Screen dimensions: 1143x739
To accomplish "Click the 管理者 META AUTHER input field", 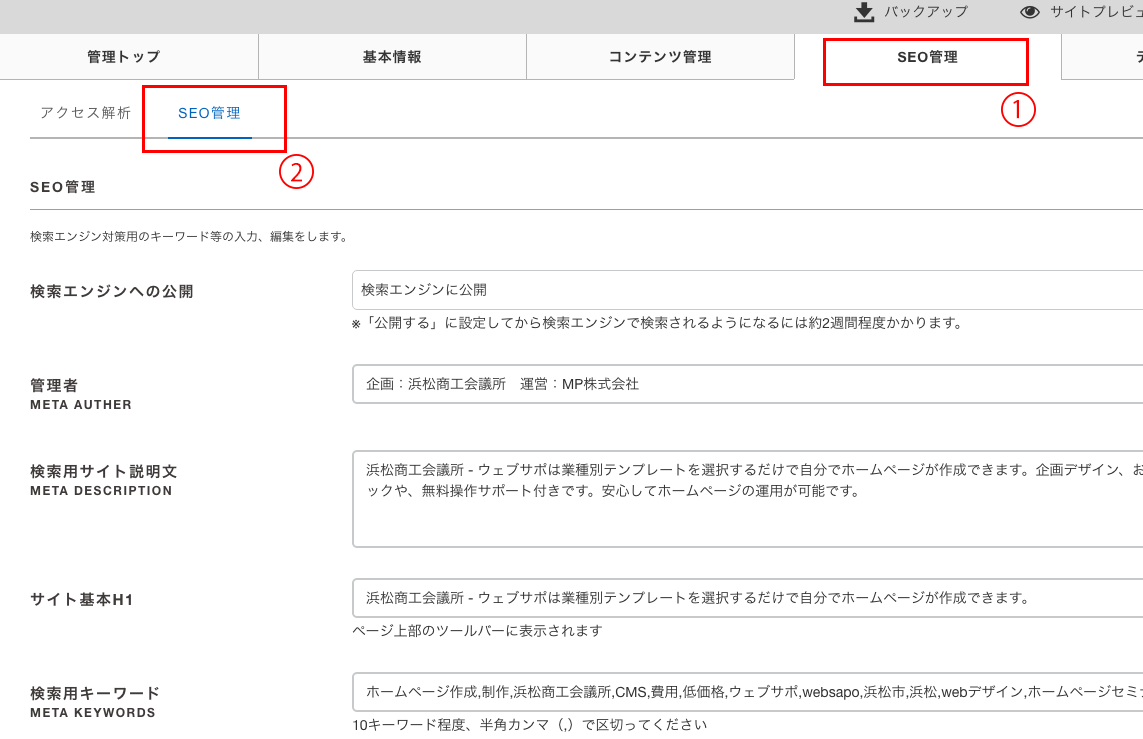I will point(747,384).
